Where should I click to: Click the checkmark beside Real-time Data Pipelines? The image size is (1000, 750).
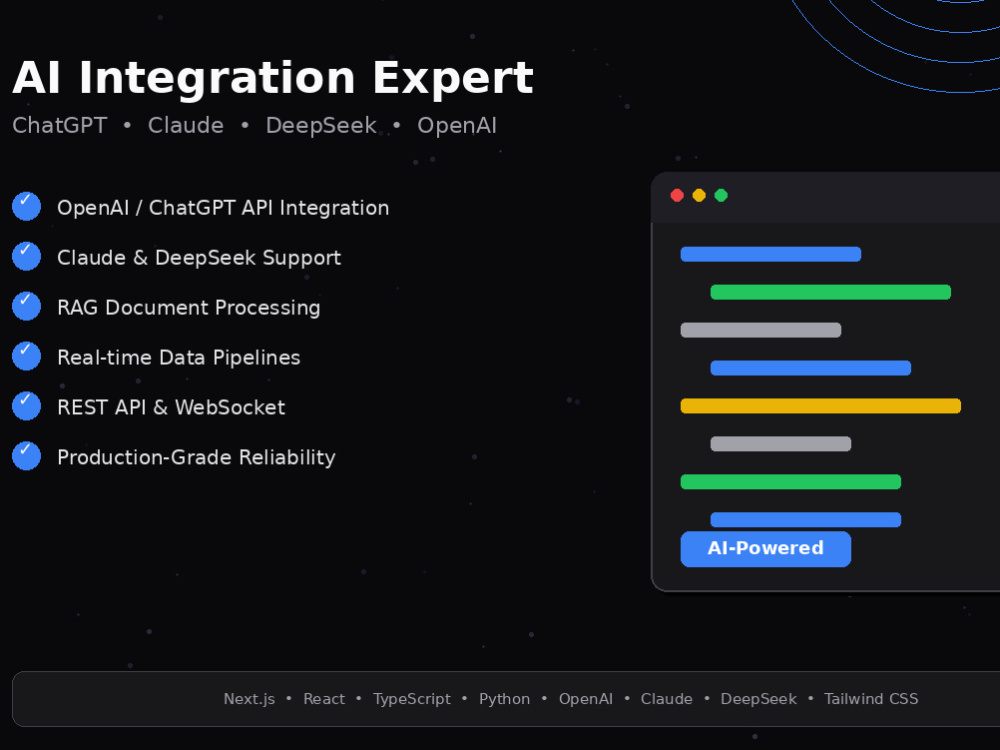(x=26, y=356)
